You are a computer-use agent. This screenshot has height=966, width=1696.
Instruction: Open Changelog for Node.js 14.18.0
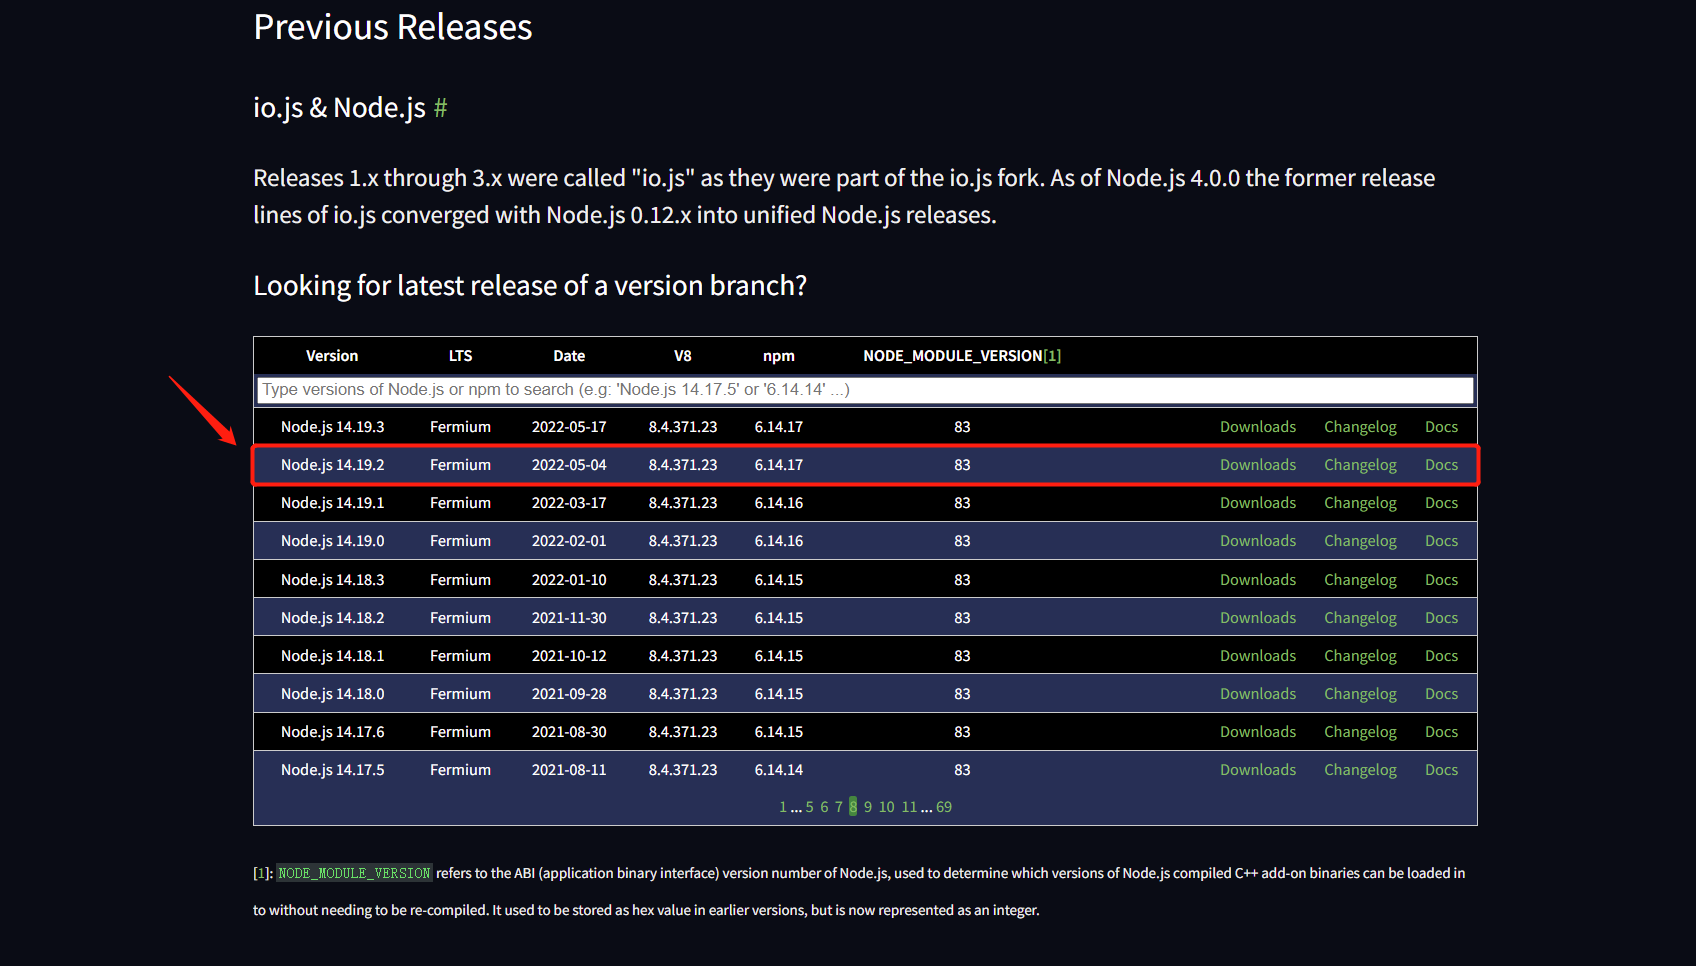(x=1359, y=694)
